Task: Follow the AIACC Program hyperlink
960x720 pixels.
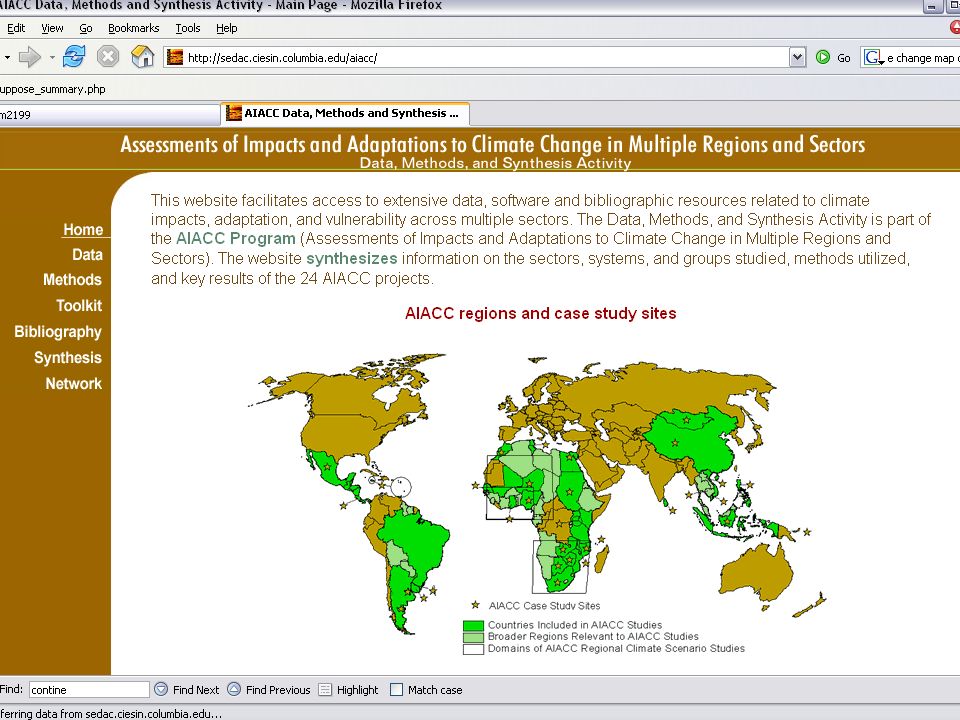Action: pos(236,239)
